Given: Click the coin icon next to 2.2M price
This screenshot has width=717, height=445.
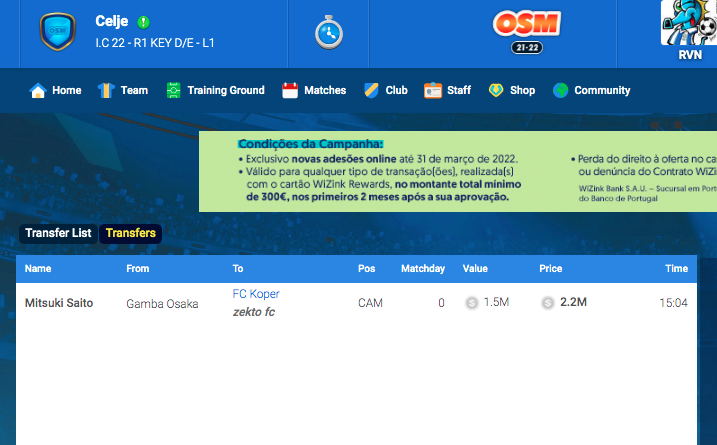Looking at the screenshot, I should (548, 303).
